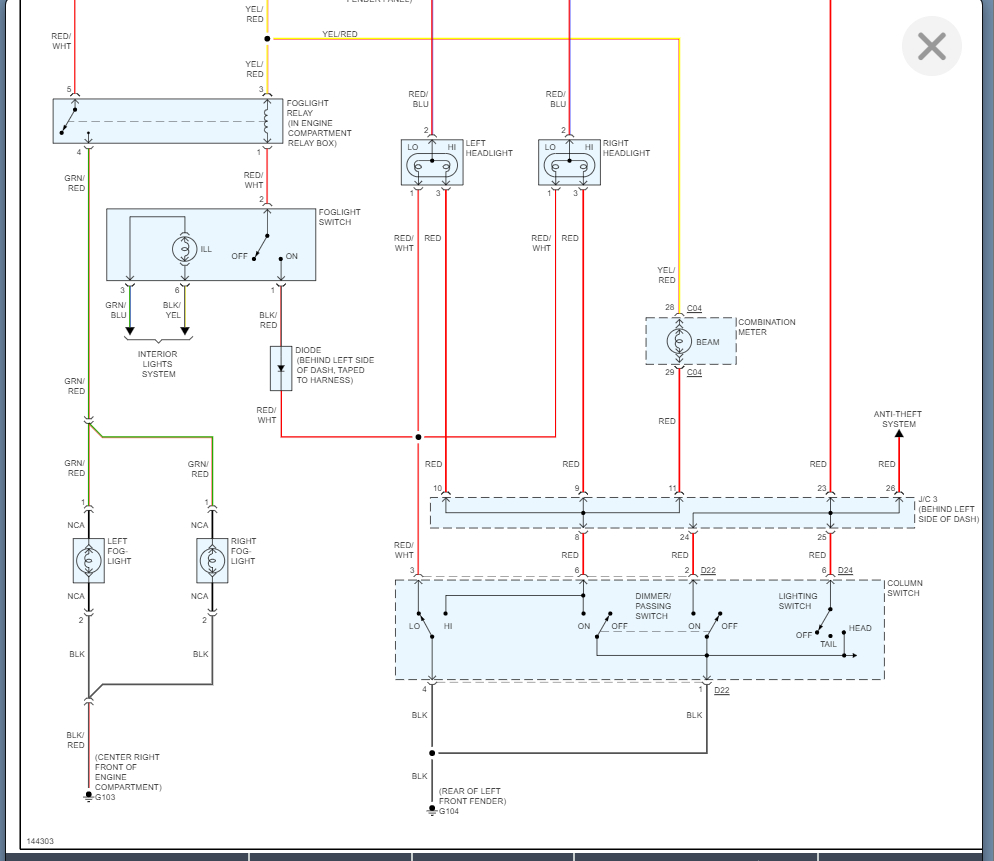Image resolution: width=994 pixels, height=861 pixels.
Task: Click the G104 ground symbol
Action: [432, 810]
